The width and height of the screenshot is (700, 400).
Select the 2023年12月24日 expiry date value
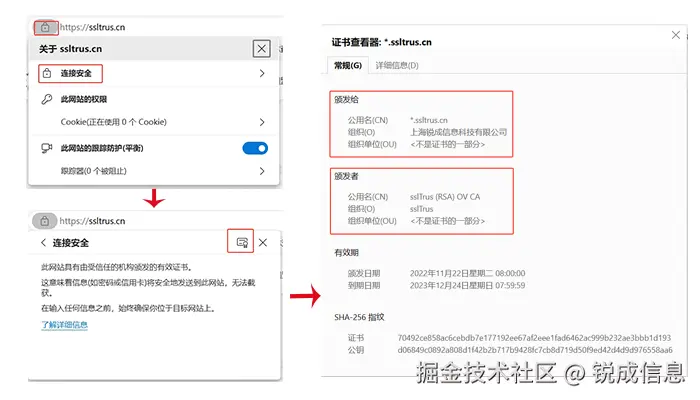click(467, 285)
